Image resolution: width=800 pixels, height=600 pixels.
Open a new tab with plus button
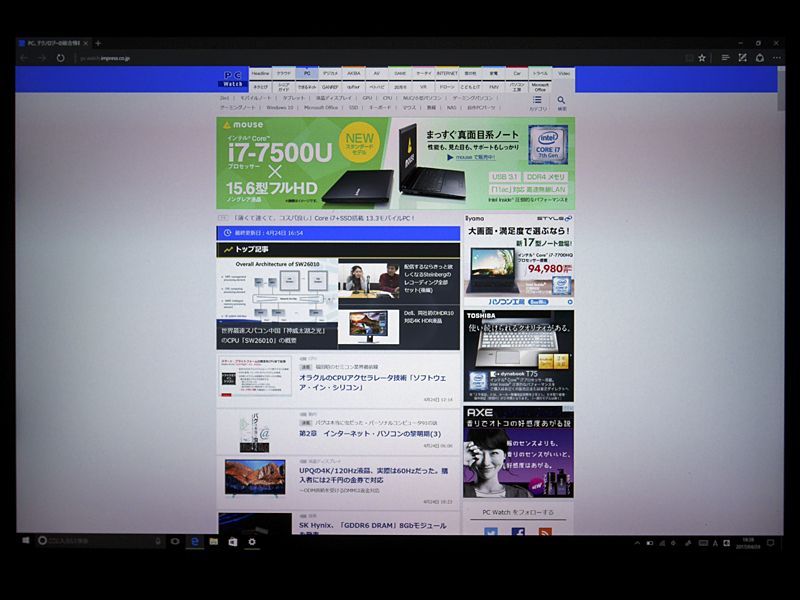pos(98,43)
